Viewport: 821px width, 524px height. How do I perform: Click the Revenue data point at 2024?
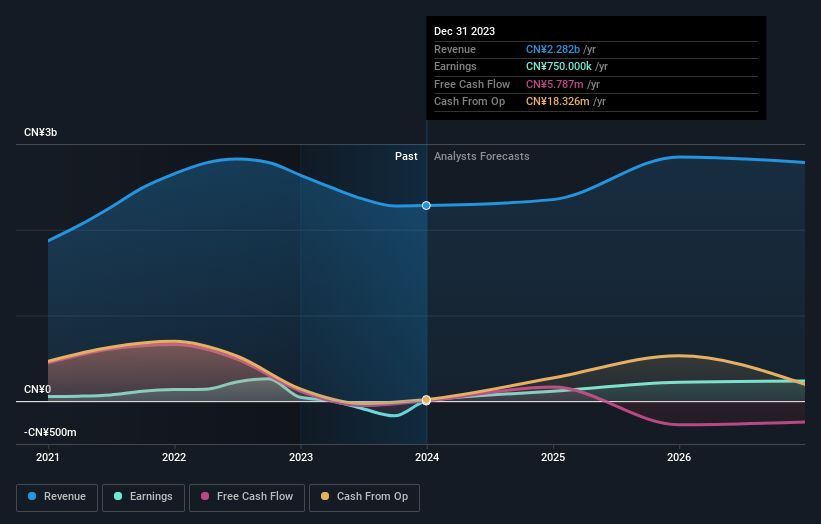pos(426,206)
